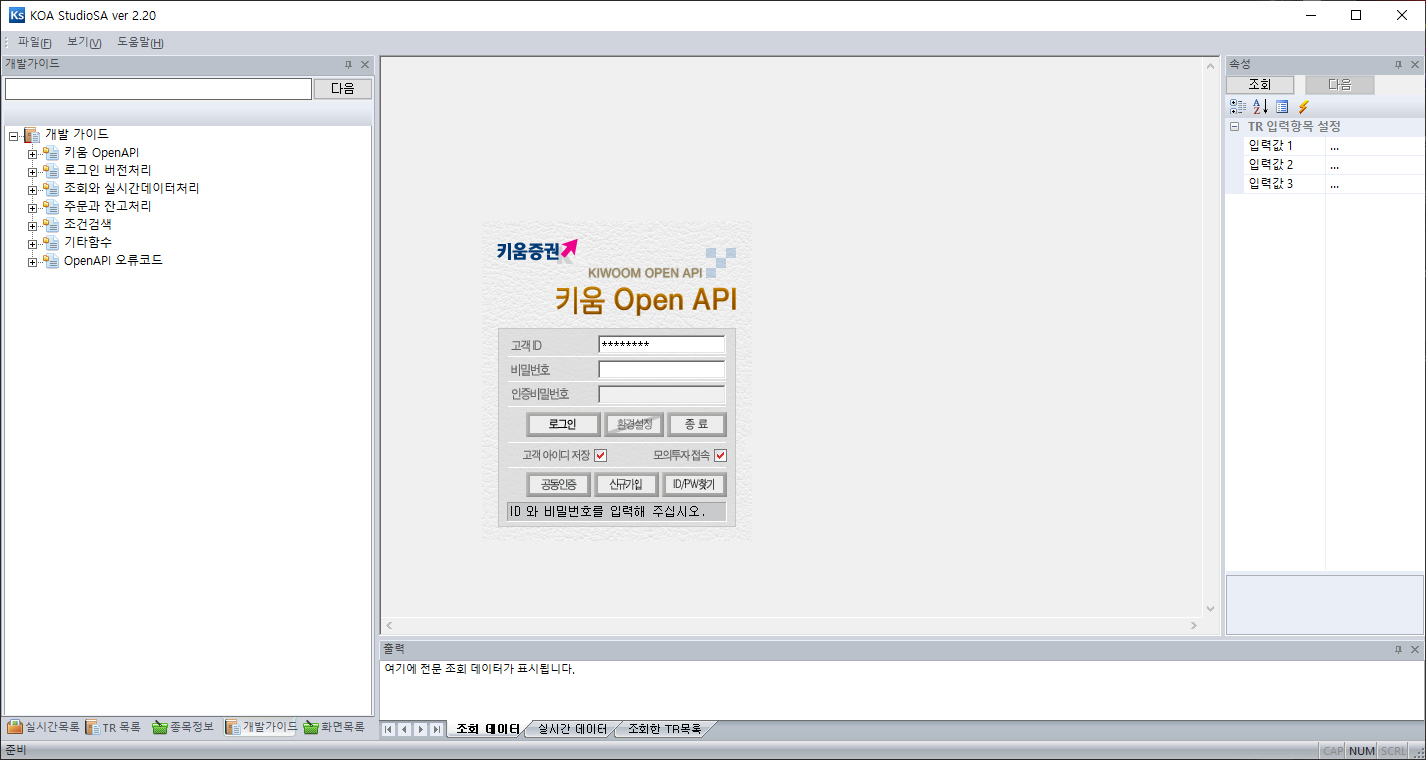
Task: Close the 개발가이드 panel
Action: (x=365, y=64)
